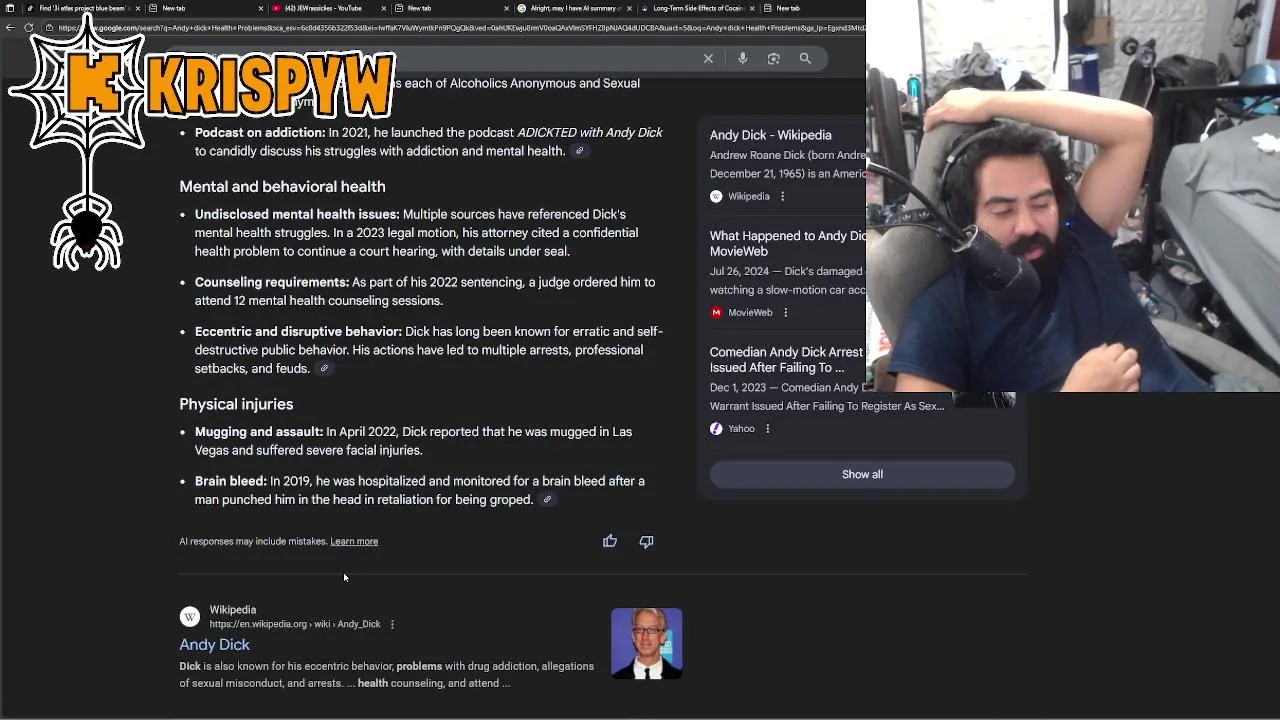Click the 'Physical injuries' heading
This screenshot has height=720, width=1280.
tap(236, 405)
